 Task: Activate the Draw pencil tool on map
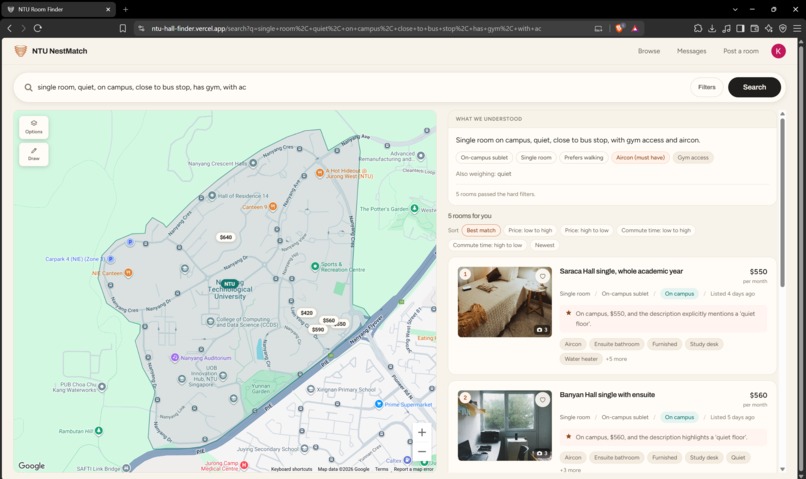[x=34, y=154]
